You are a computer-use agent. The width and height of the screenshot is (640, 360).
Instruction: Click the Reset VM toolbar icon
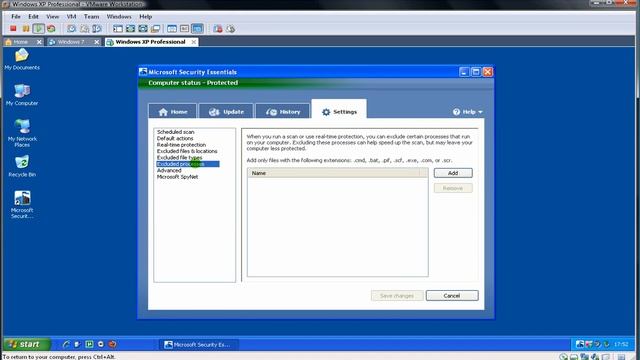[x=51, y=29]
